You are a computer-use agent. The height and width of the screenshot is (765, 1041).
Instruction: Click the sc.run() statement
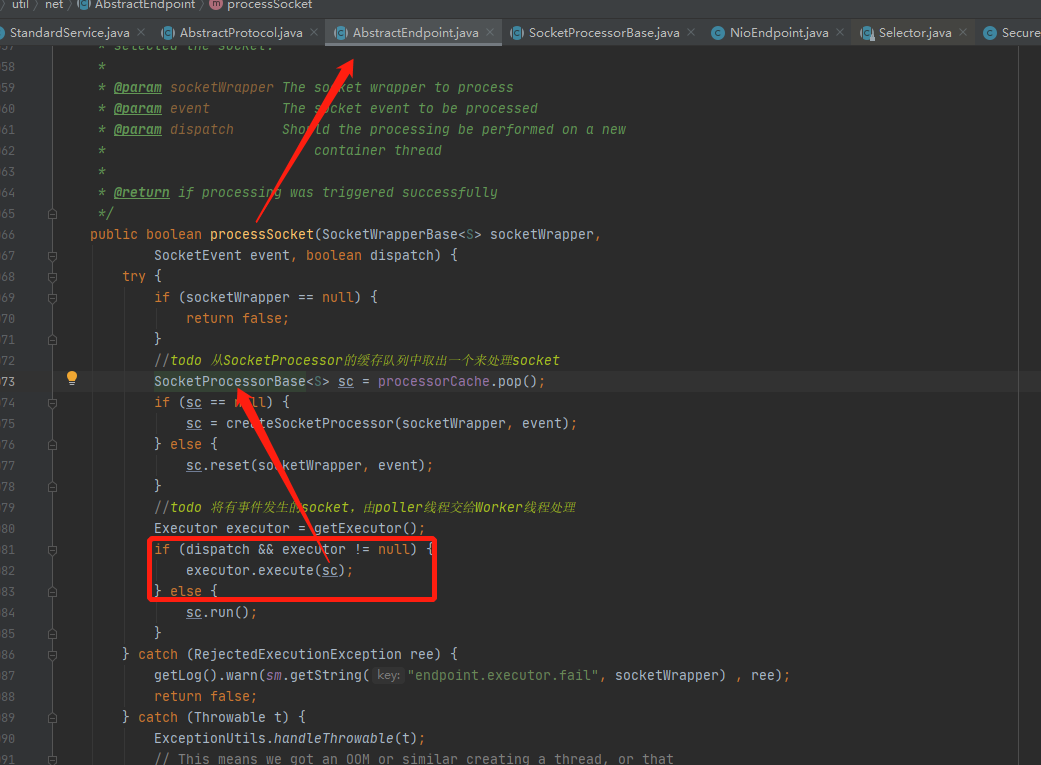221,612
